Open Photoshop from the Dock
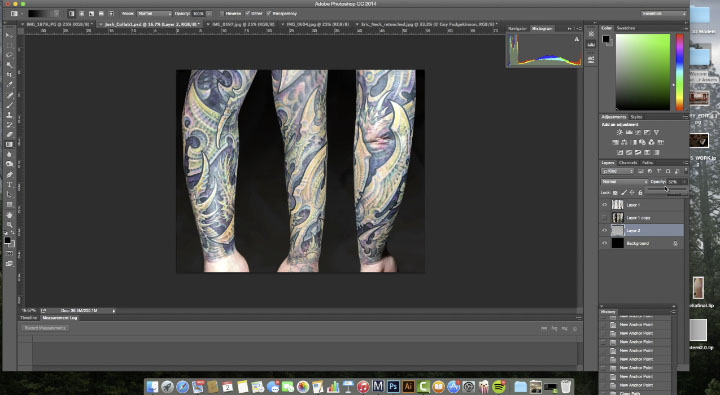This screenshot has width=720, height=395. [393, 386]
